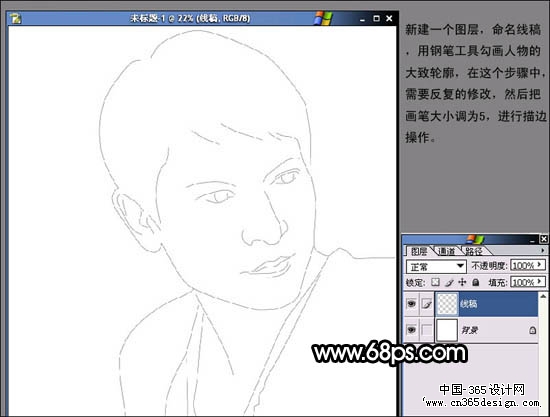Switch to the 通道 tab
Screen dimensions: 550x417
[447, 251]
